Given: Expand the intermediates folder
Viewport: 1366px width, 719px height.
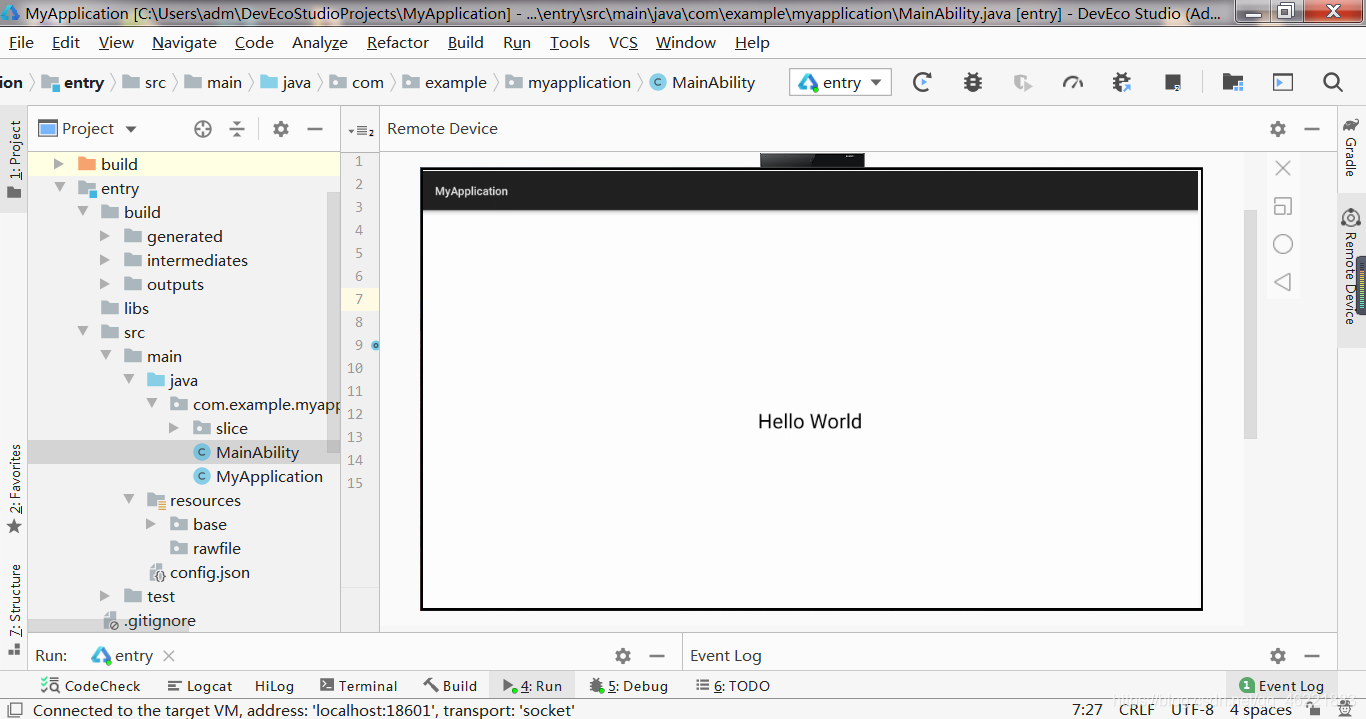Looking at the screenshot, I should (105, 260).
